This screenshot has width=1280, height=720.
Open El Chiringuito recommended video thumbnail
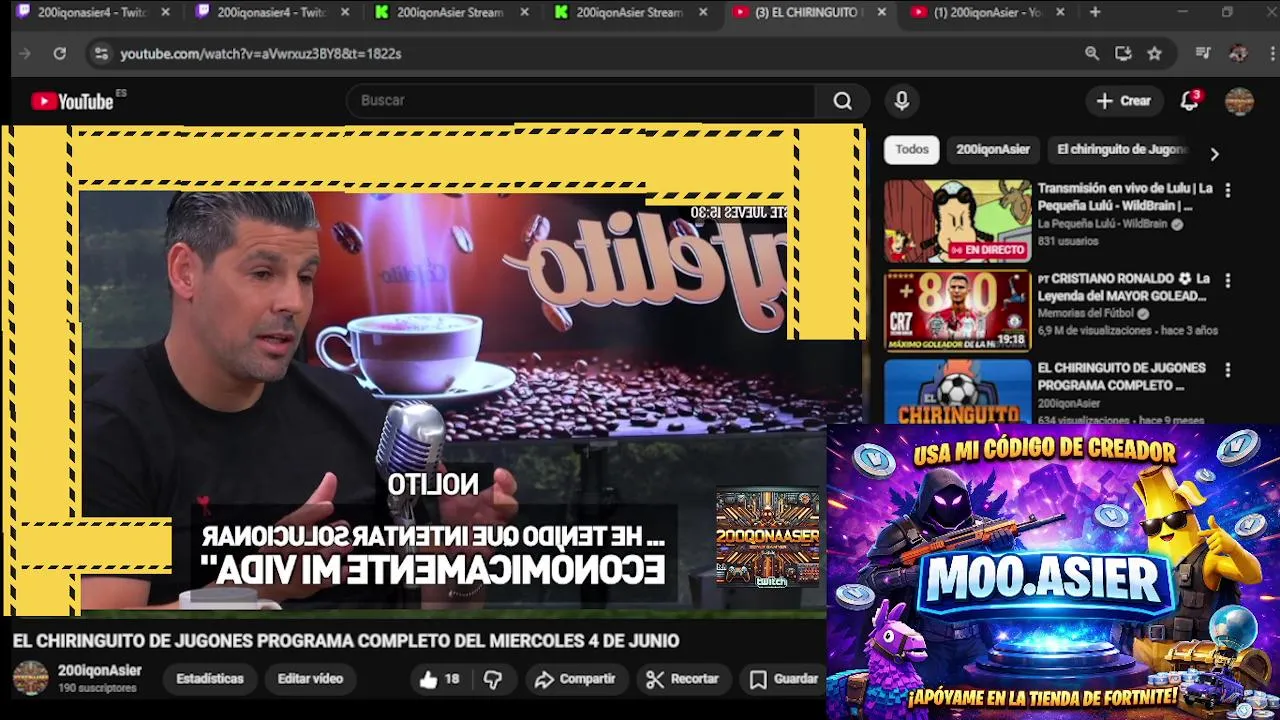[957, 392]
